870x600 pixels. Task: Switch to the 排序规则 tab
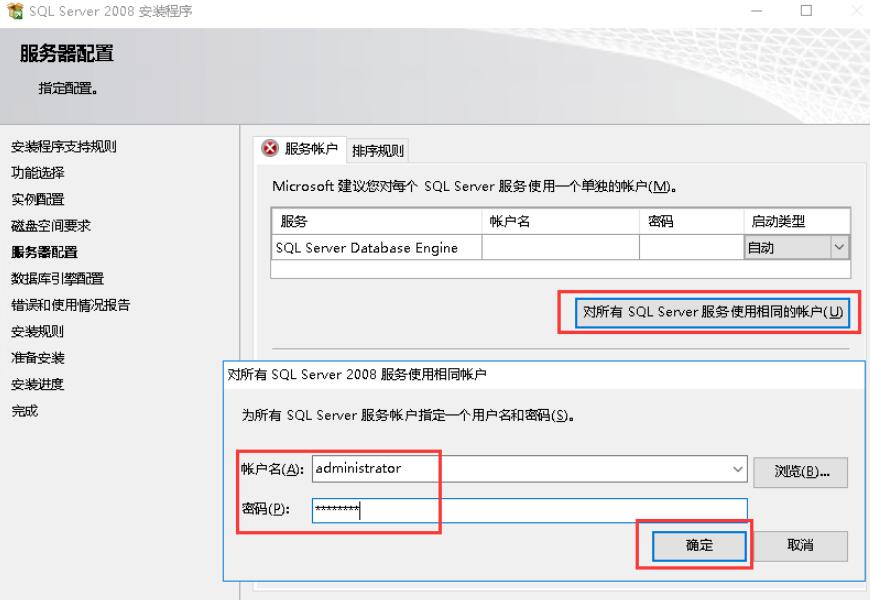pos(378,150)
